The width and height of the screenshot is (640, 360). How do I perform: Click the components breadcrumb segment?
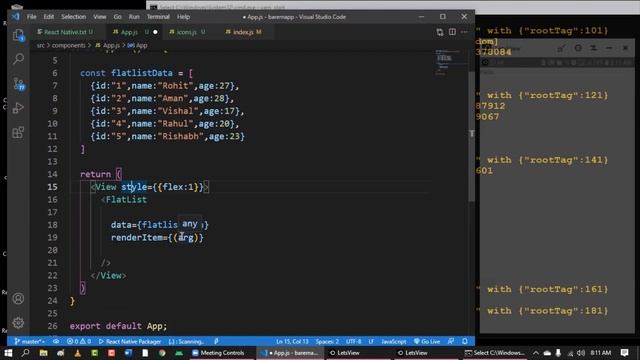(x=69, y=45)
